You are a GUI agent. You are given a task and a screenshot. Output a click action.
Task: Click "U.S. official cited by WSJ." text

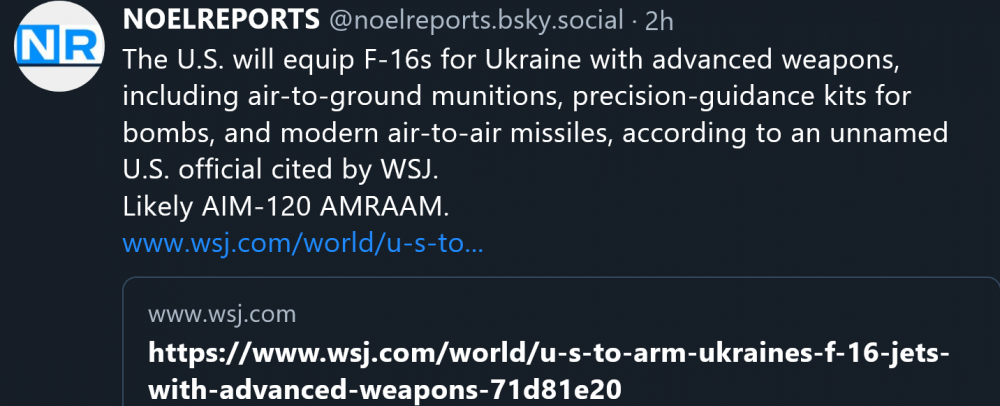tap(280, 169)
